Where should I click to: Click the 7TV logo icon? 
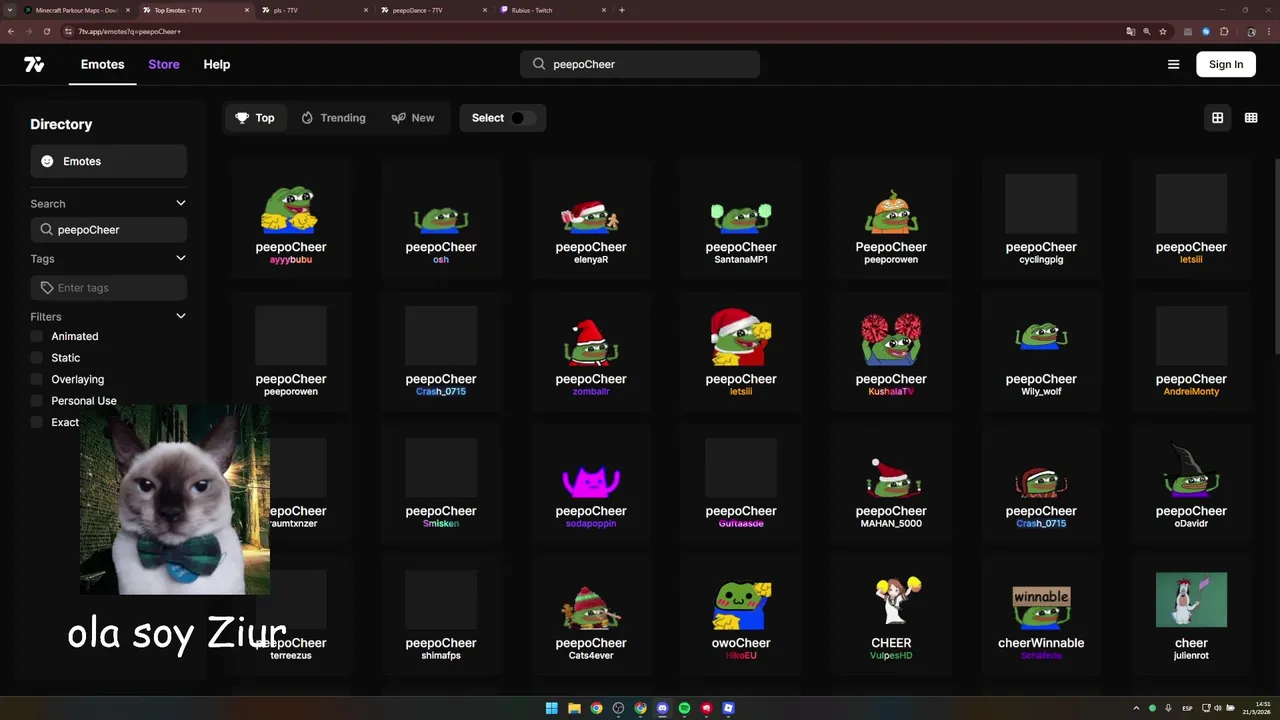tap(34, 64)
